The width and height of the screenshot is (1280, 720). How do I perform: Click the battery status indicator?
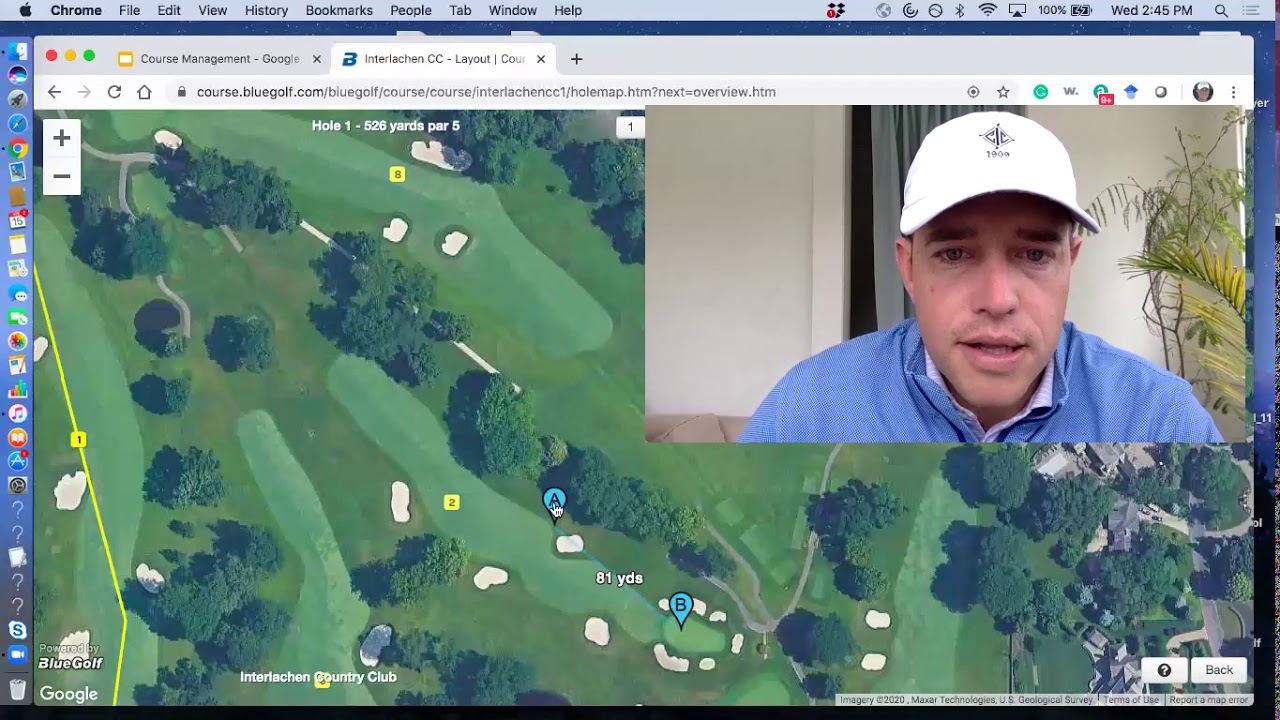coord(1066,10)
